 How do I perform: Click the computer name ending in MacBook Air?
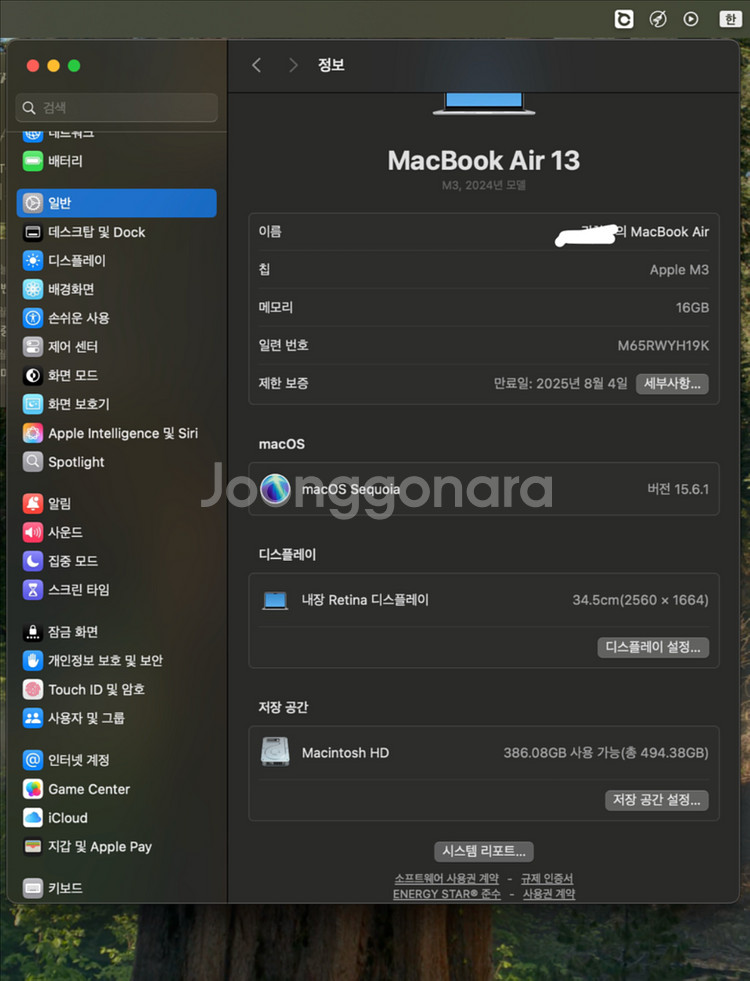[632, 232]
